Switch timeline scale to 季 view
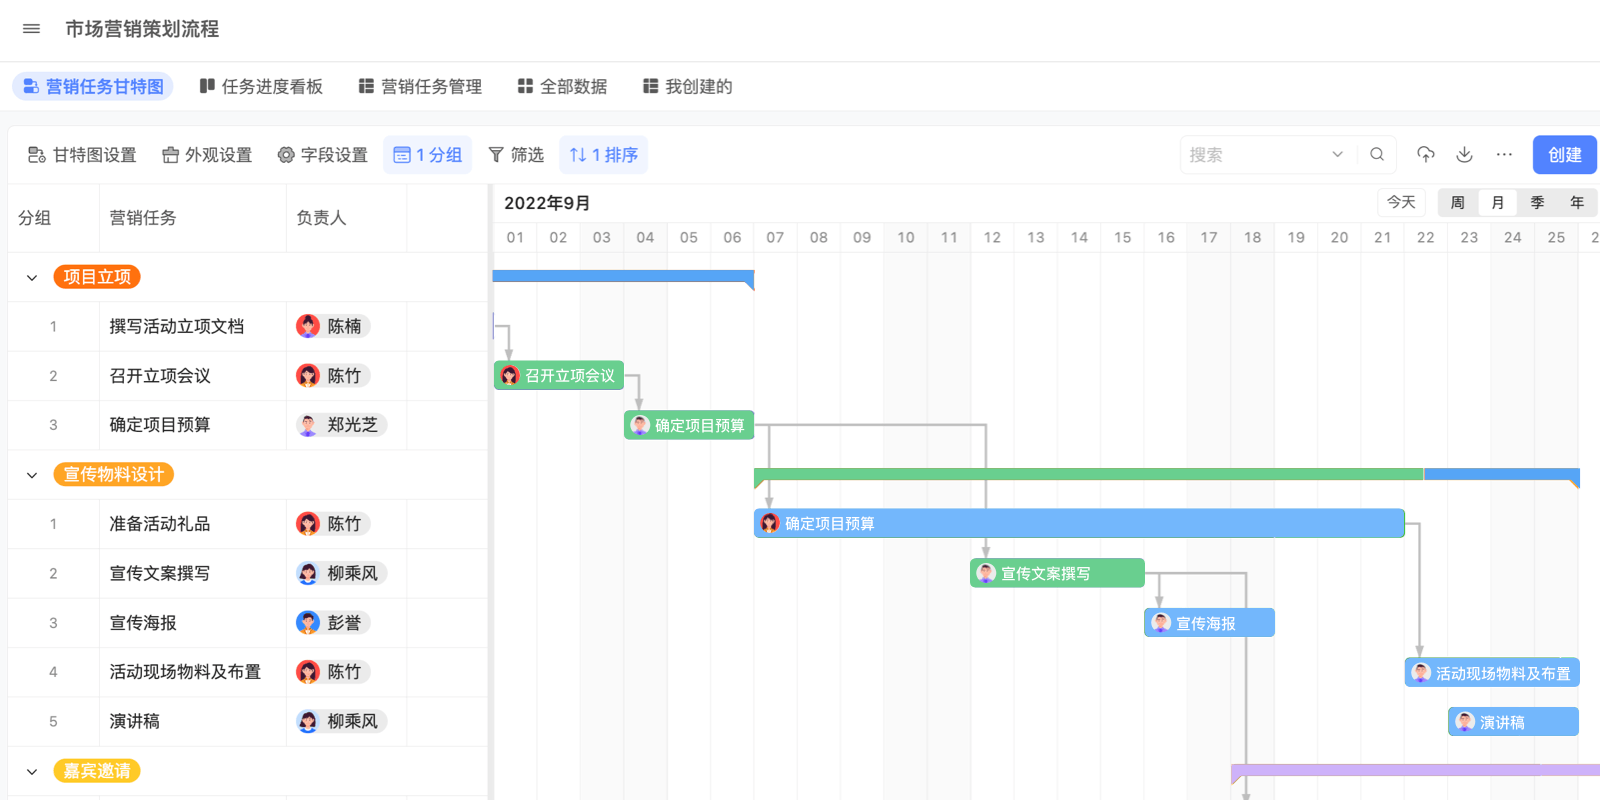Screen dimensions: 1600x800 point(1537,202)
